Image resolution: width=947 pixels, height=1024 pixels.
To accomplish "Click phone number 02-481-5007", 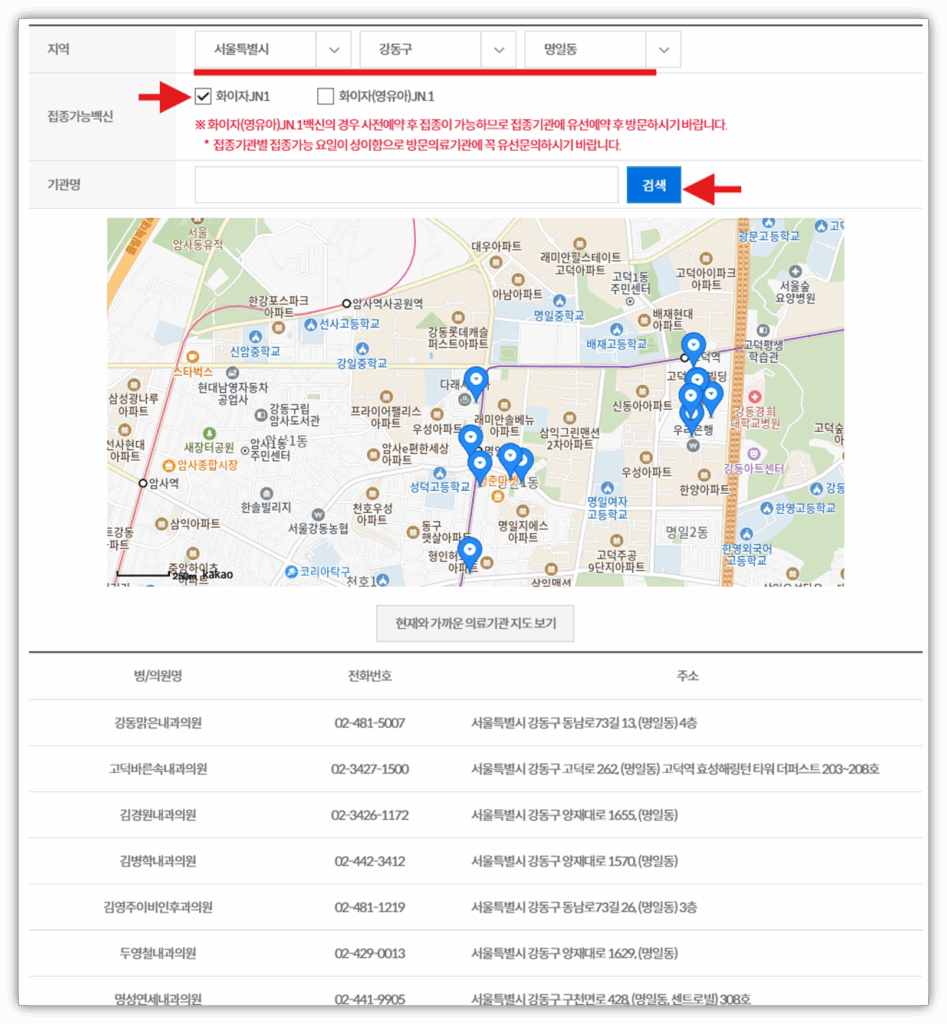I will [370, 723].
